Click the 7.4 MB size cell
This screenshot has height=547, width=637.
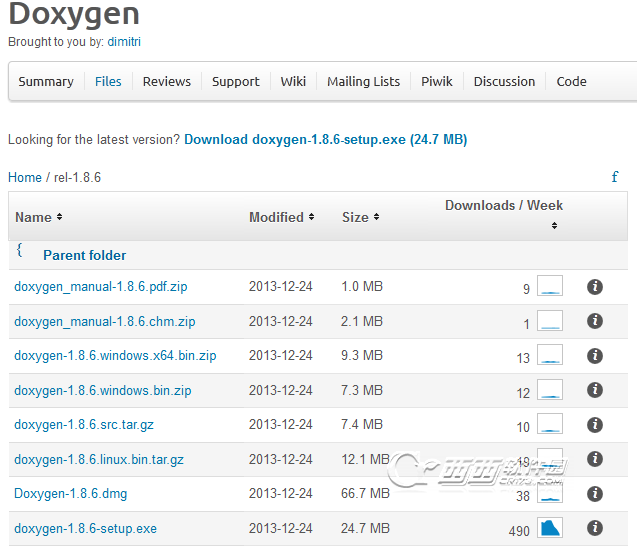(362, 424)
